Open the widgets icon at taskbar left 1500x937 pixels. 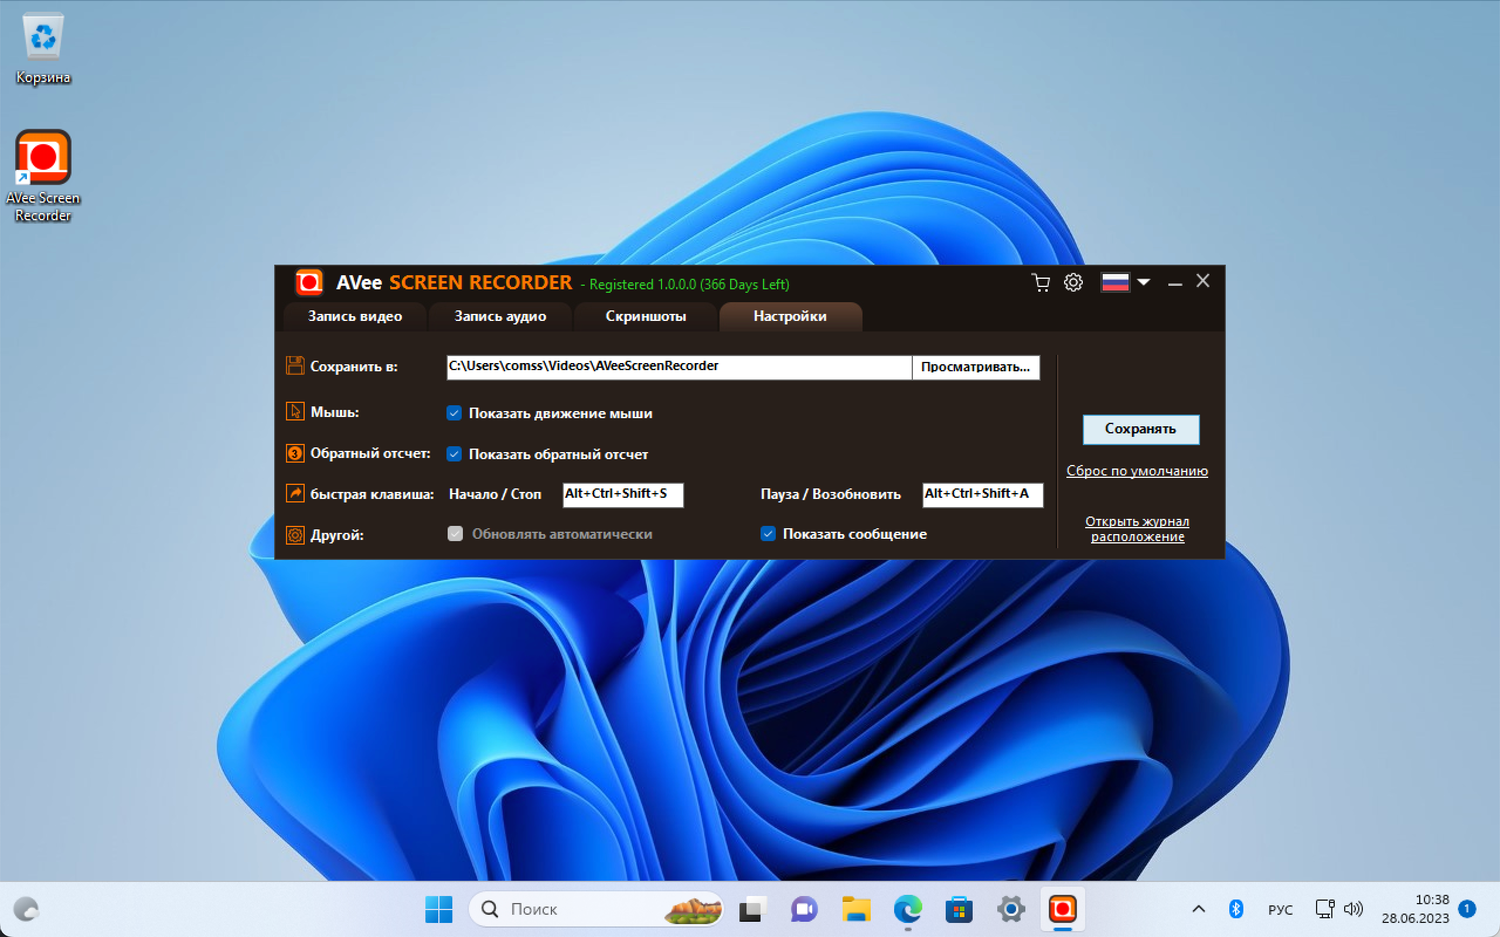[26, 909]
